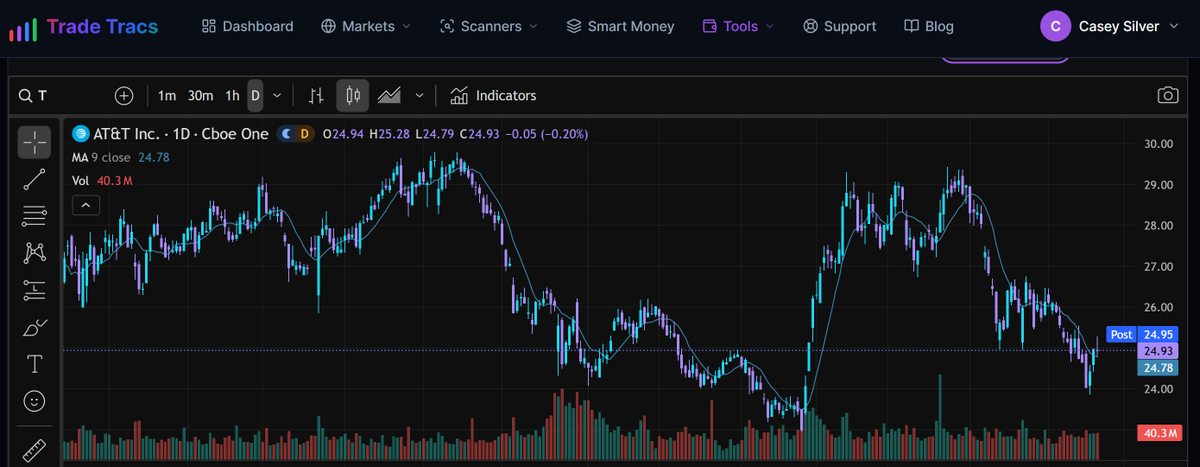Go to the Dashboard page
This screenshot has width=1200, height=467.
click(x=247, y=27)
